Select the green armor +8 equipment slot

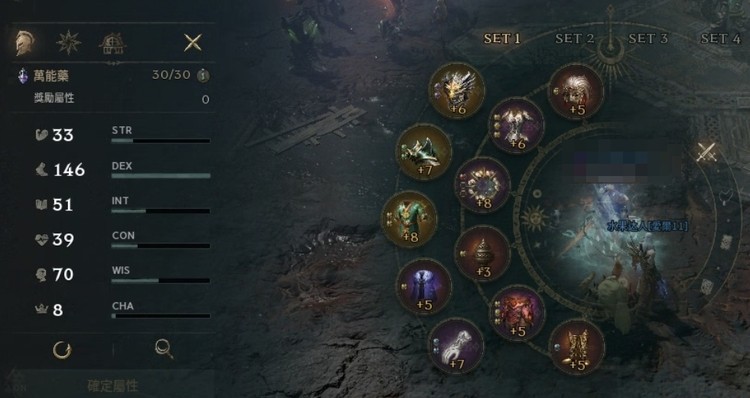click(409, 219)
